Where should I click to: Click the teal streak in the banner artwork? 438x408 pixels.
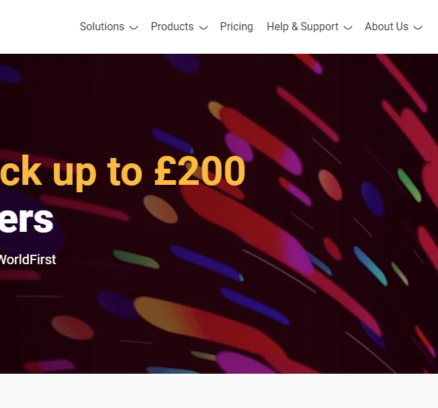(x=370, y=266)
